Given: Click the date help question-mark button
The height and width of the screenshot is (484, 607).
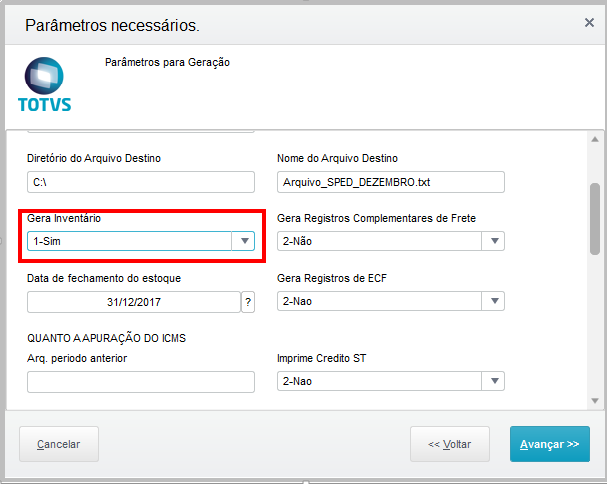Looking at the screenshot, I should coord(248,301).
